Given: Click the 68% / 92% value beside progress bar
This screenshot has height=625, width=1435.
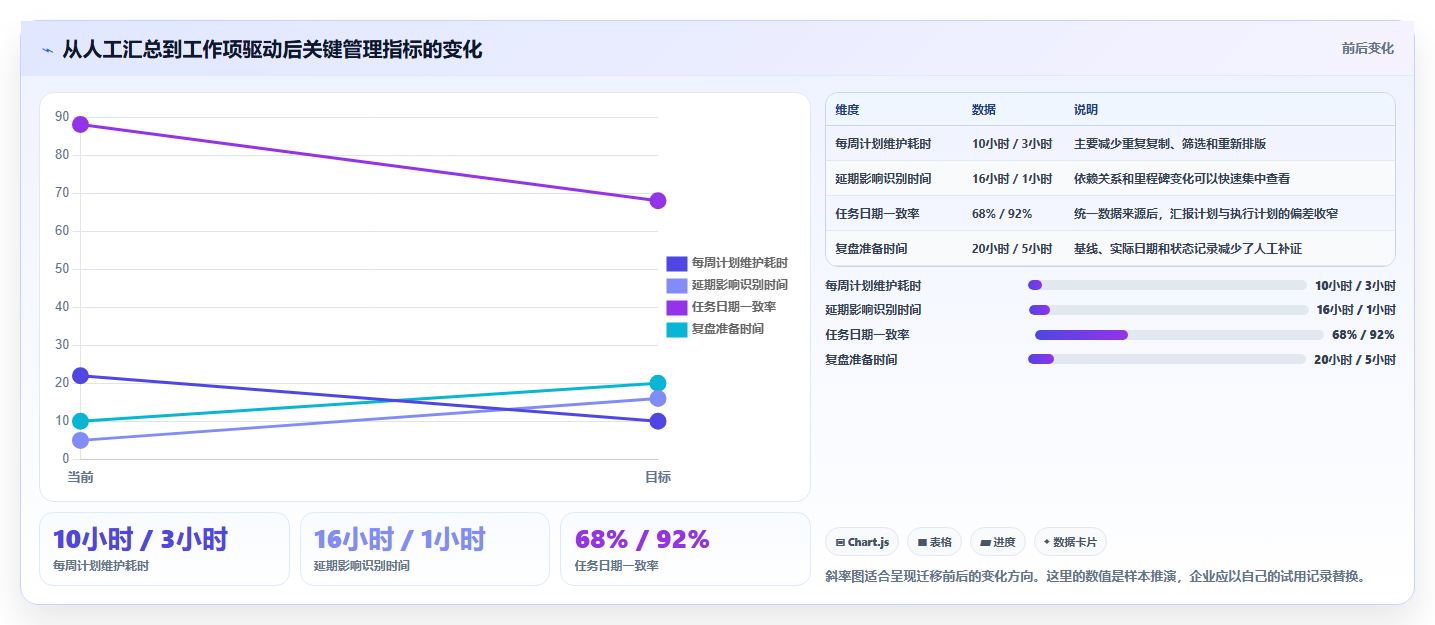Looking at the screenshot, I should pos(1363,335).
